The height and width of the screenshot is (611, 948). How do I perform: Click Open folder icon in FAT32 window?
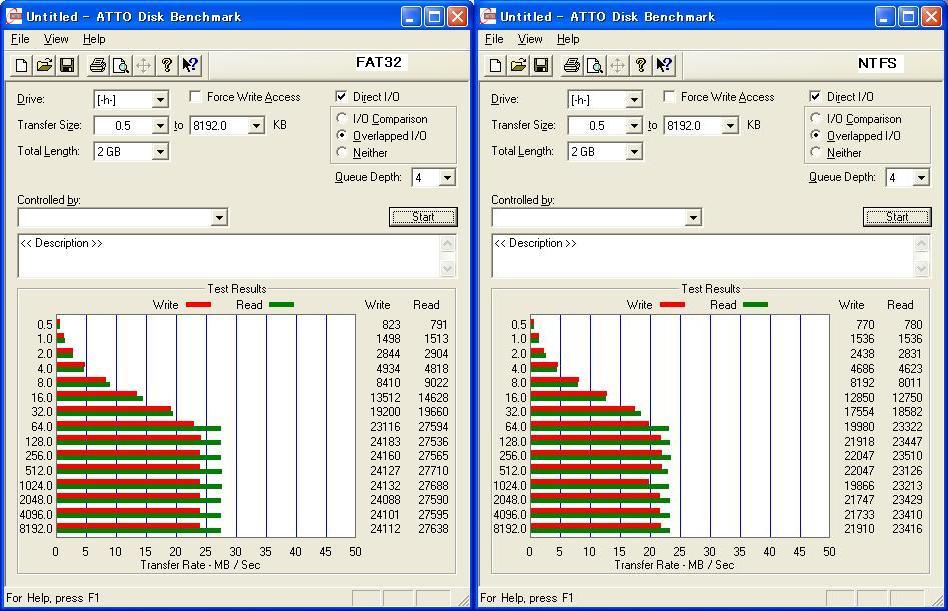pos(44,66)
